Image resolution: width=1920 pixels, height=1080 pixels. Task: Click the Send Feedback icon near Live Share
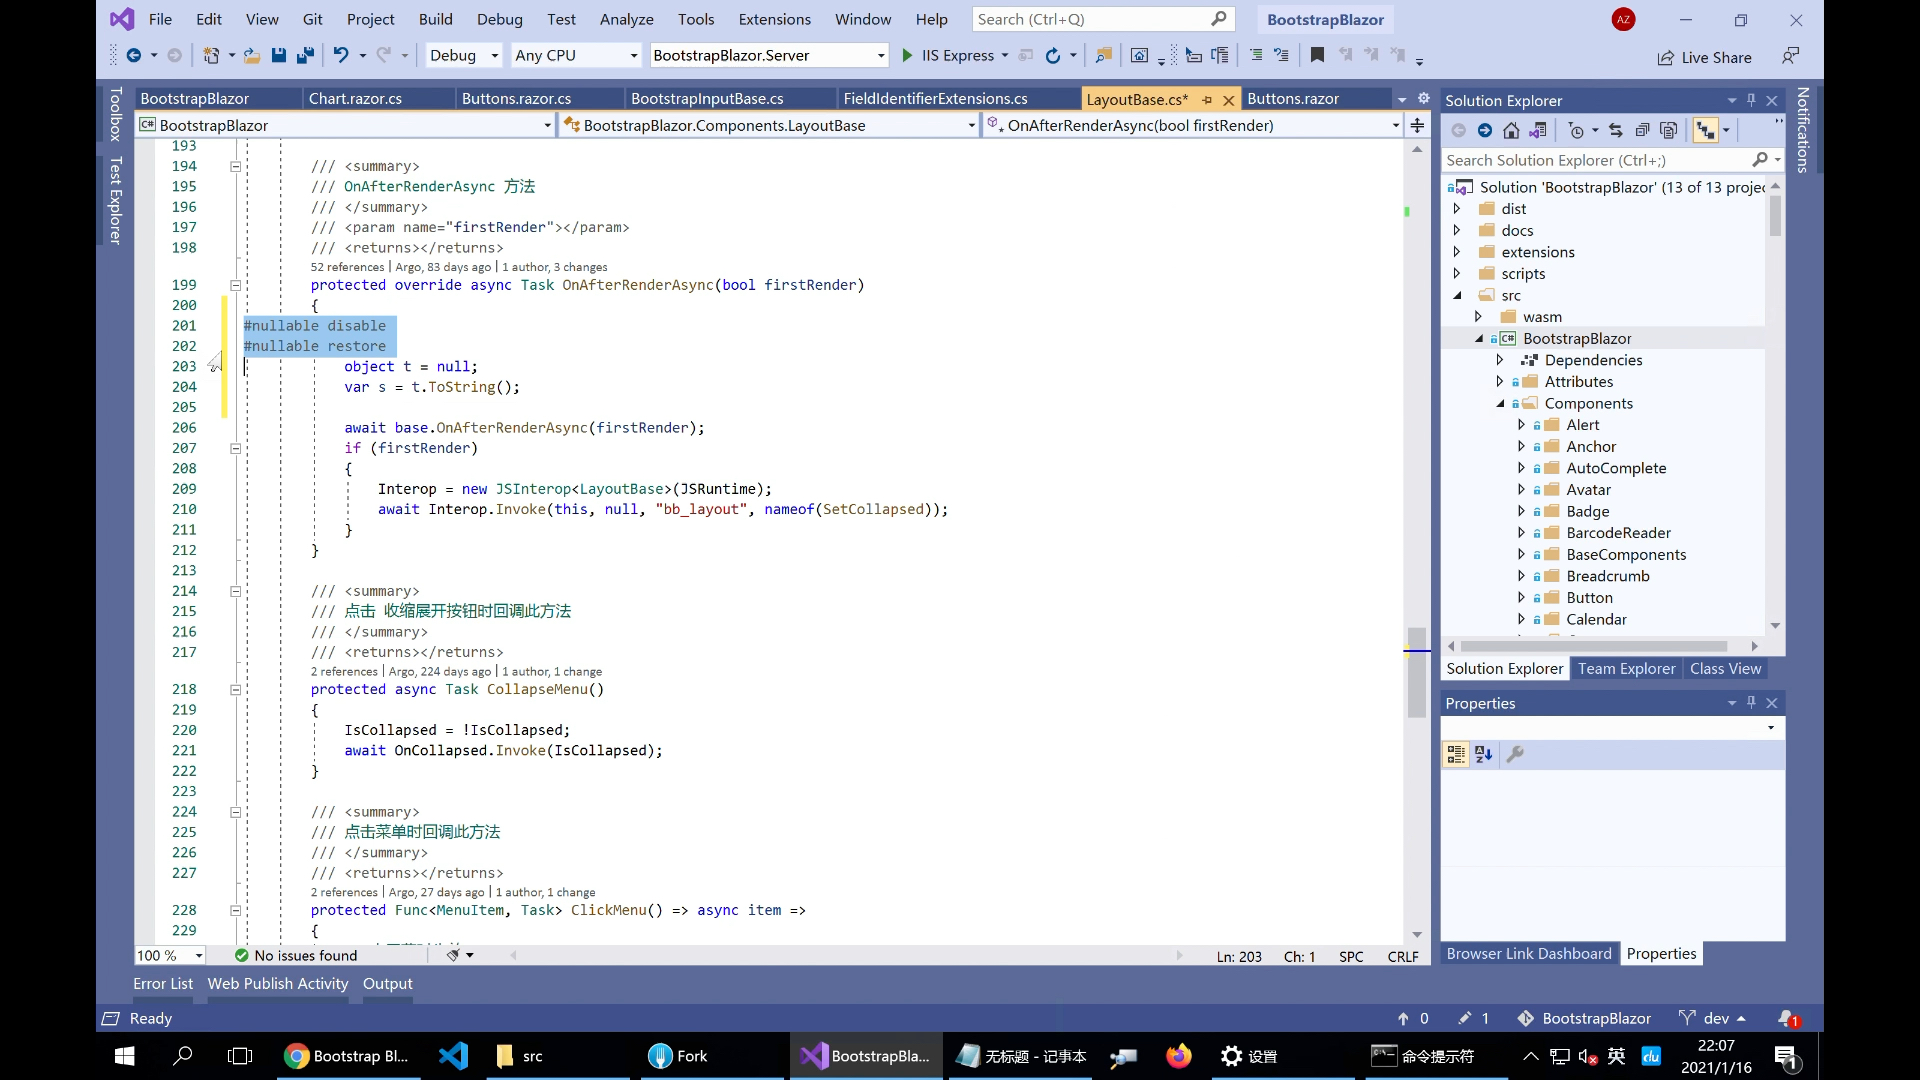pyautogui.click(x=1790, y=56)
